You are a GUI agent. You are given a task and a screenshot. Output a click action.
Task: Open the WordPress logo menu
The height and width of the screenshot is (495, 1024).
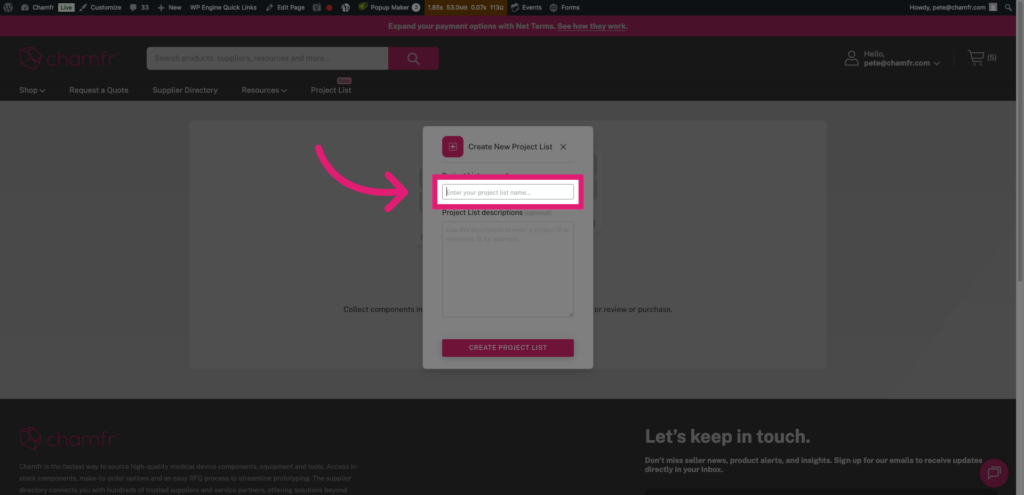pos(8,7)
